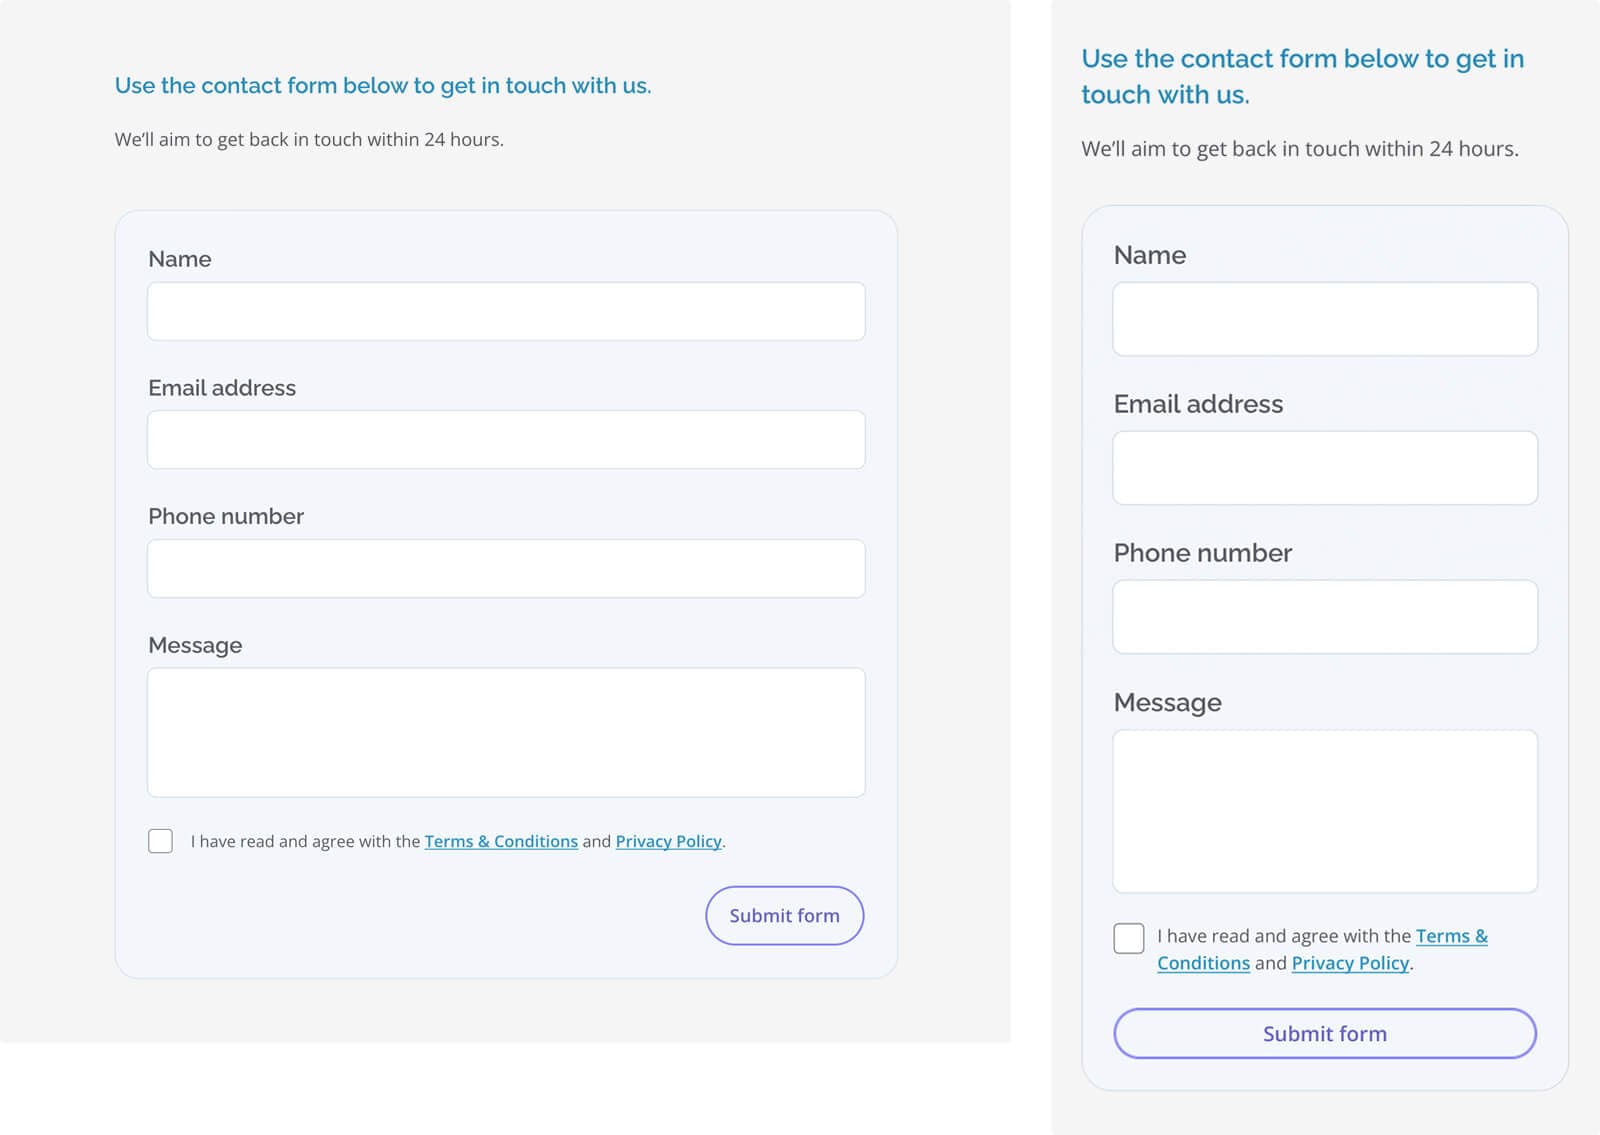Click the Email address field in desktop form
1600x1135 pixels.
(x=506, y=440)
